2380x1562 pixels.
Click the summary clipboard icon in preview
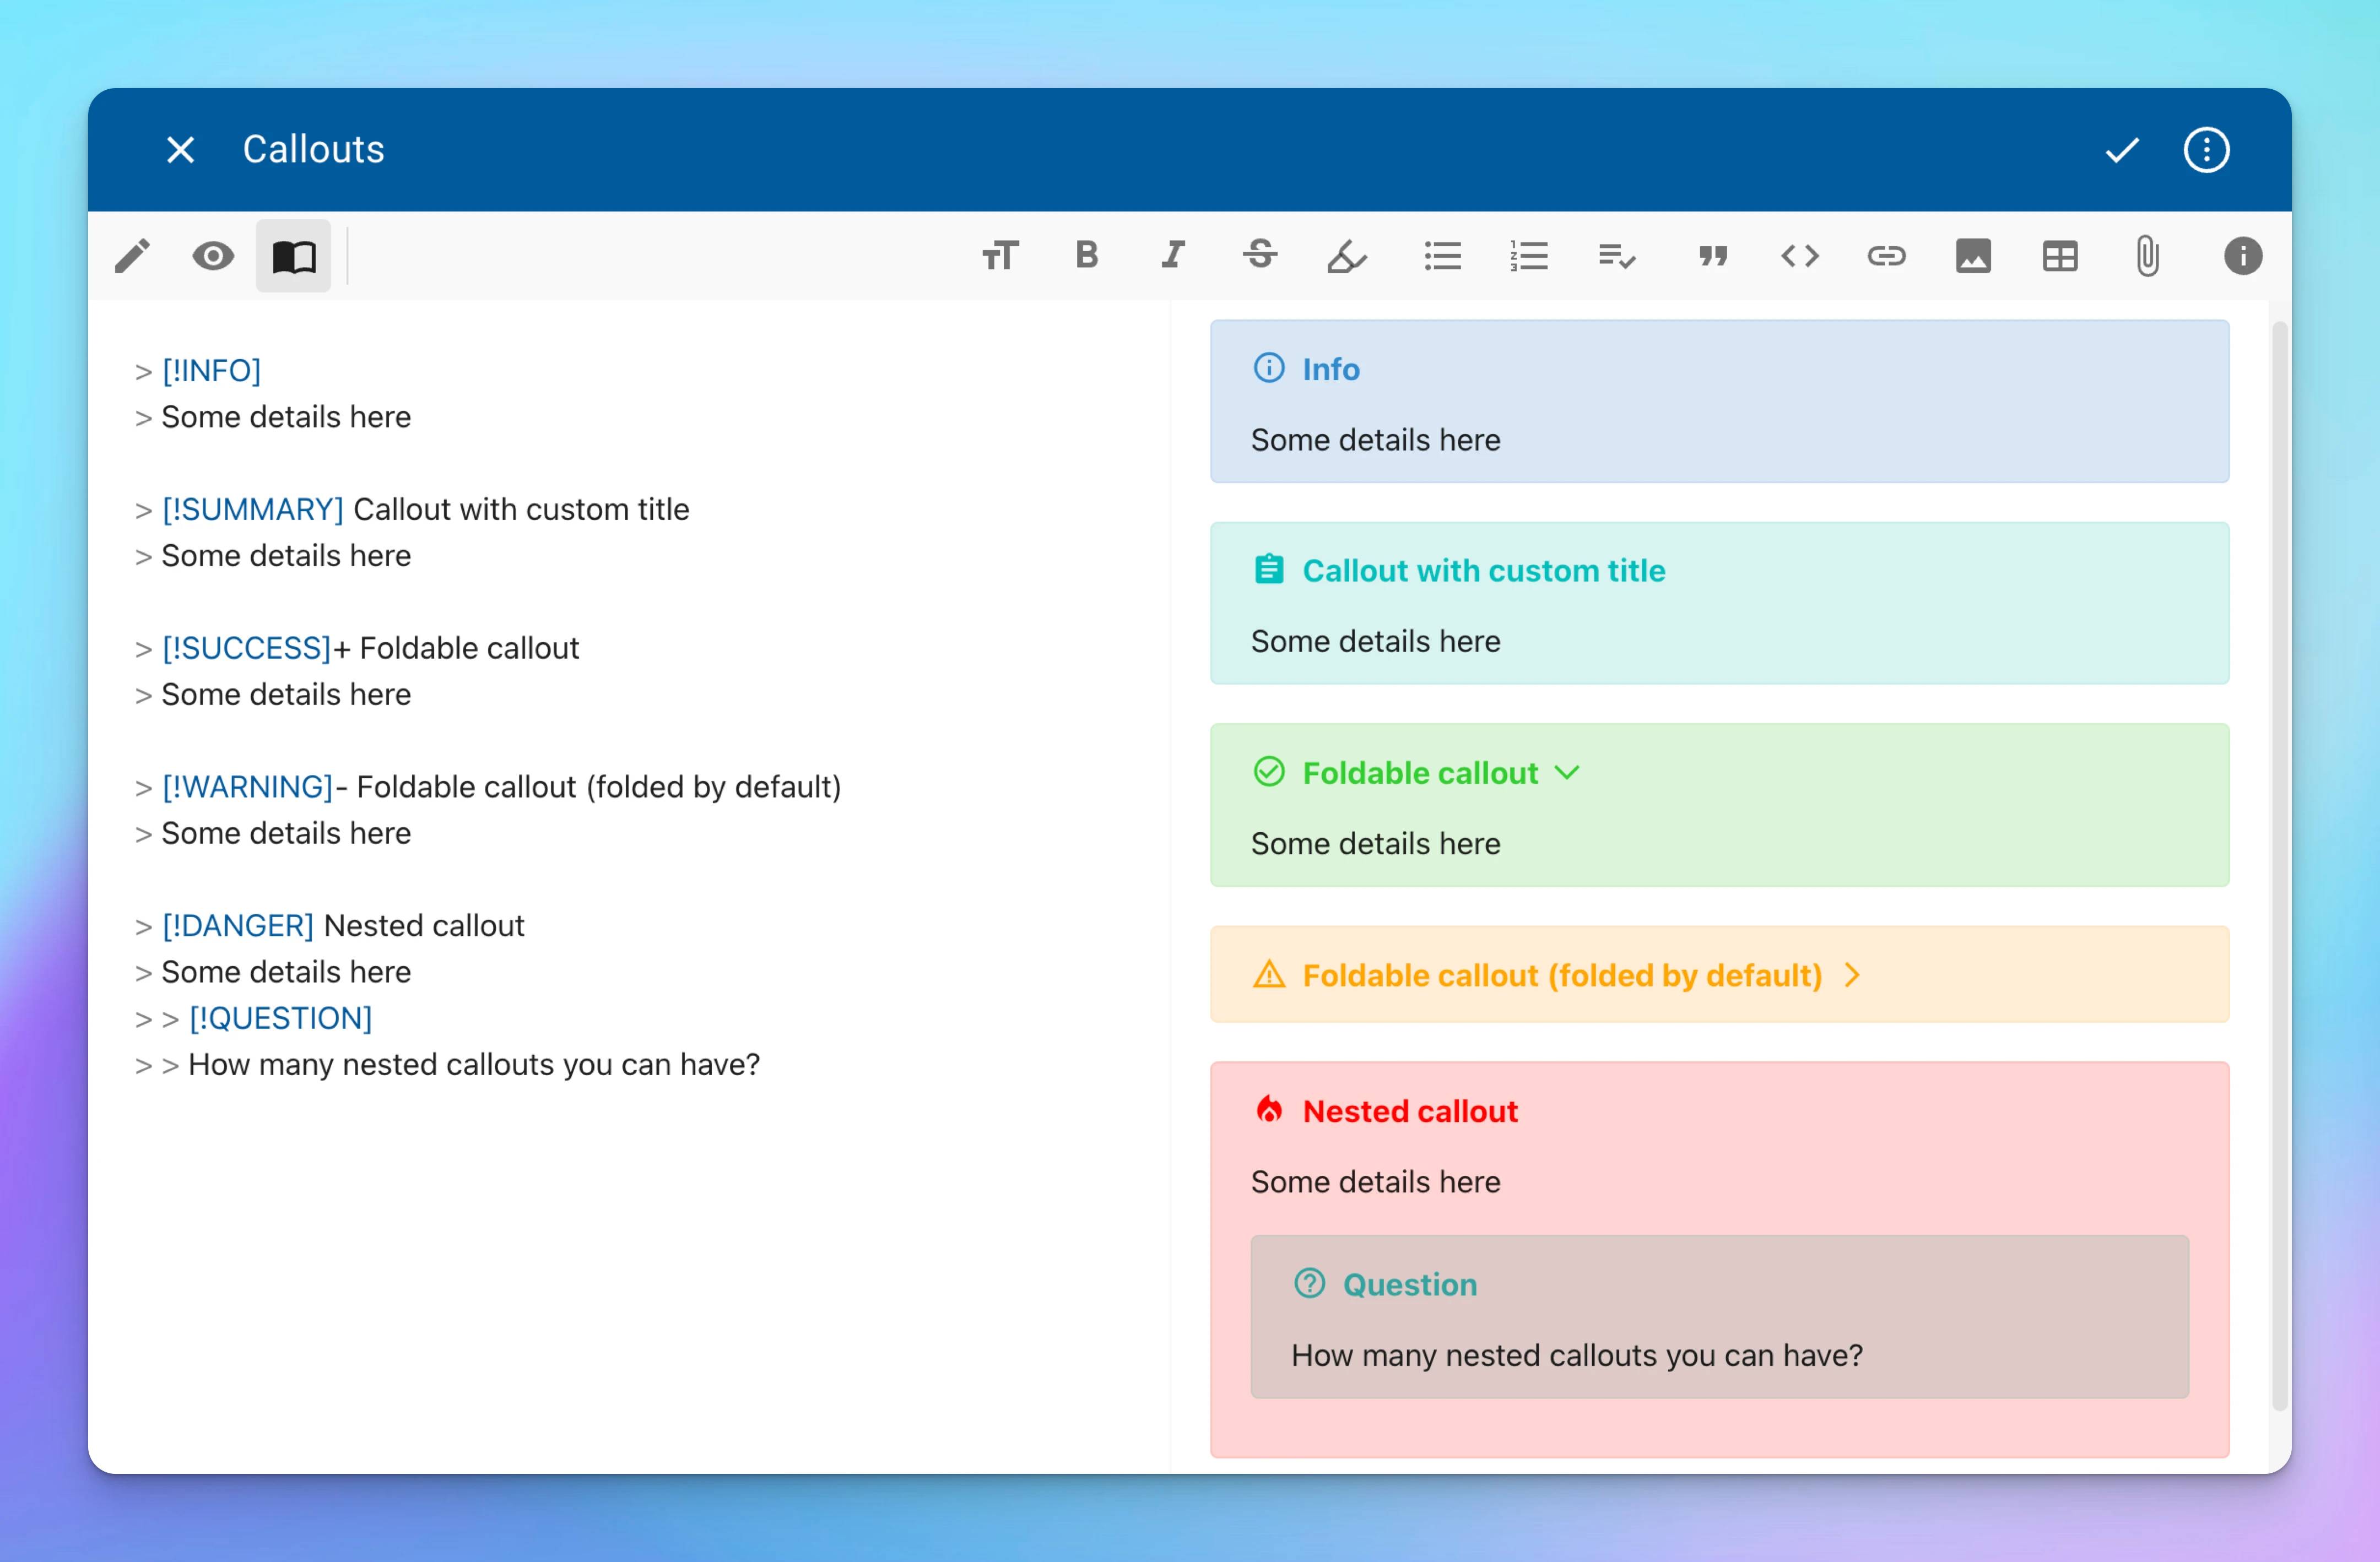[x=1269, y=570]
